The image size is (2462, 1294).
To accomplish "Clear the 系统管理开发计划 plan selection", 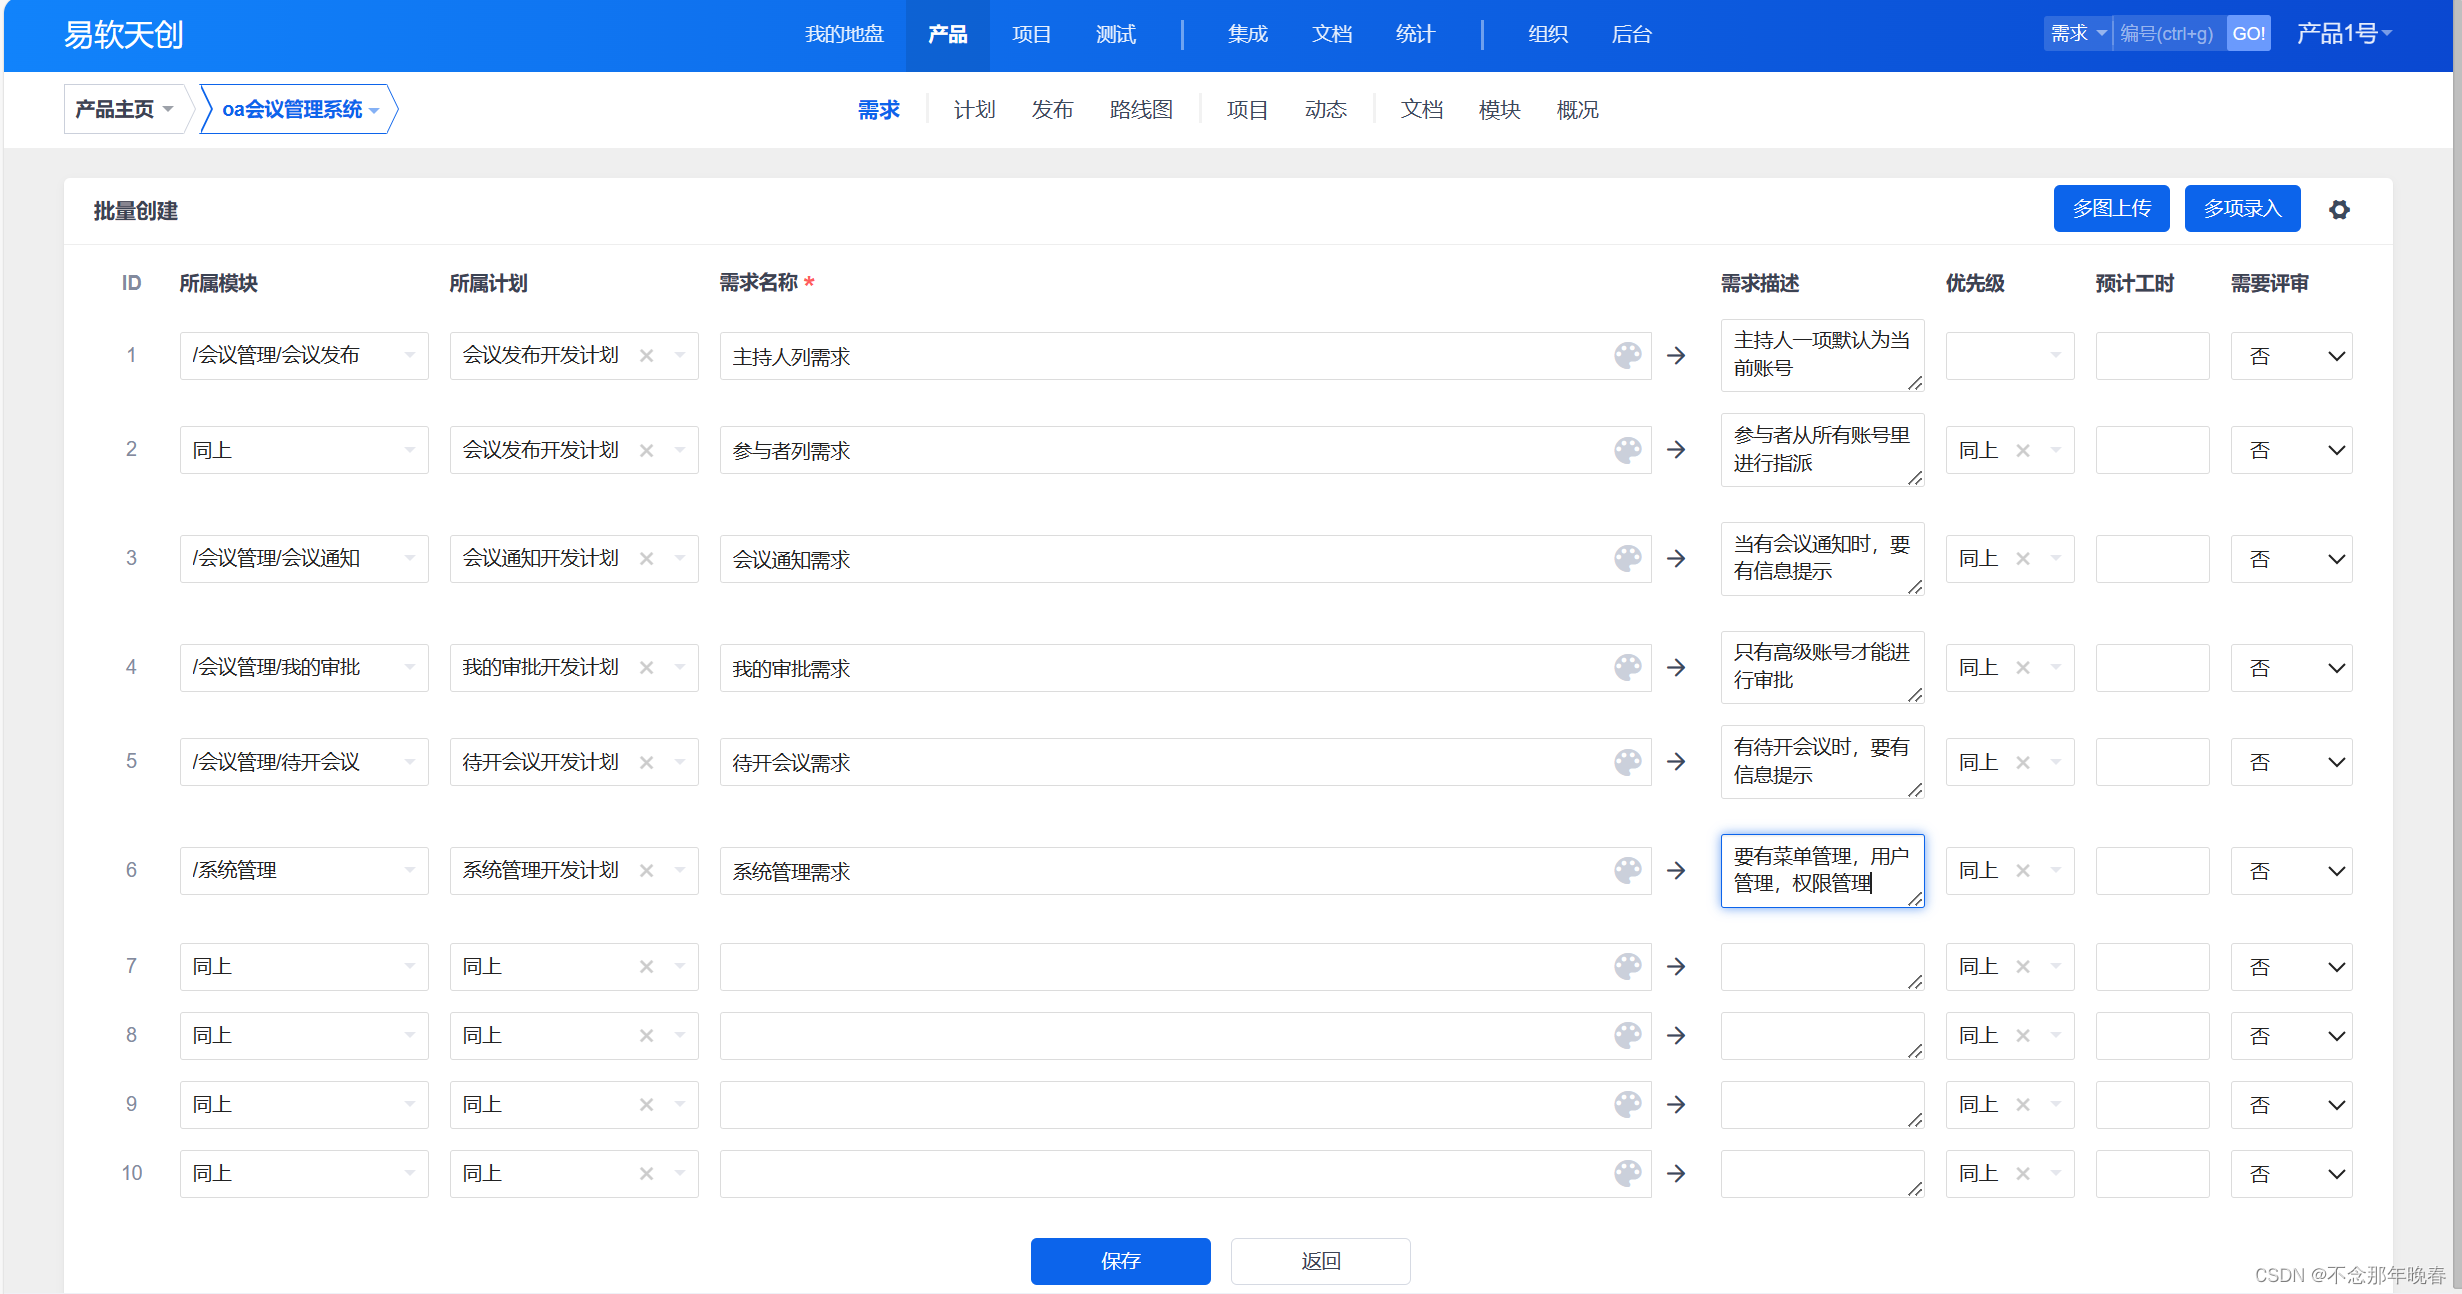I will click(x=647, y=870).
